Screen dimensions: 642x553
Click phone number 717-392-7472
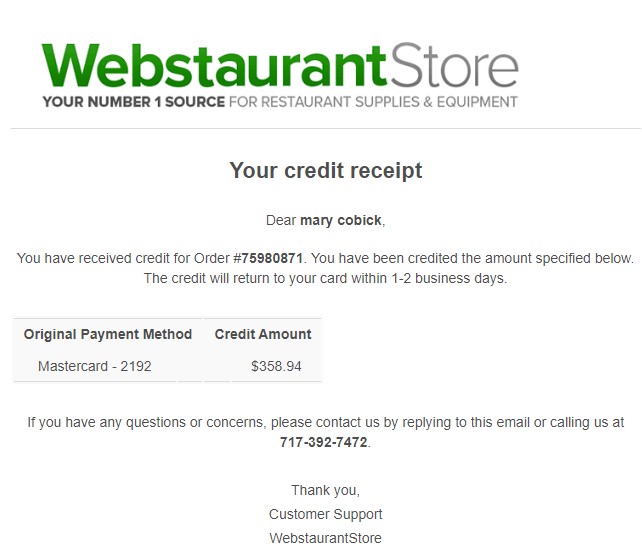pos(323,442)
